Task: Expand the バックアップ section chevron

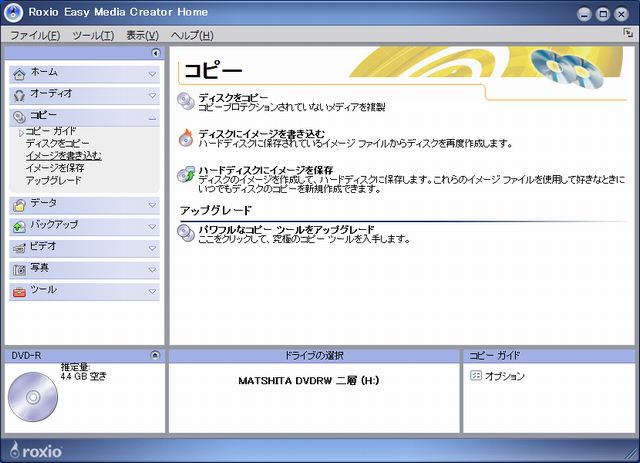Action: (152, 227)
